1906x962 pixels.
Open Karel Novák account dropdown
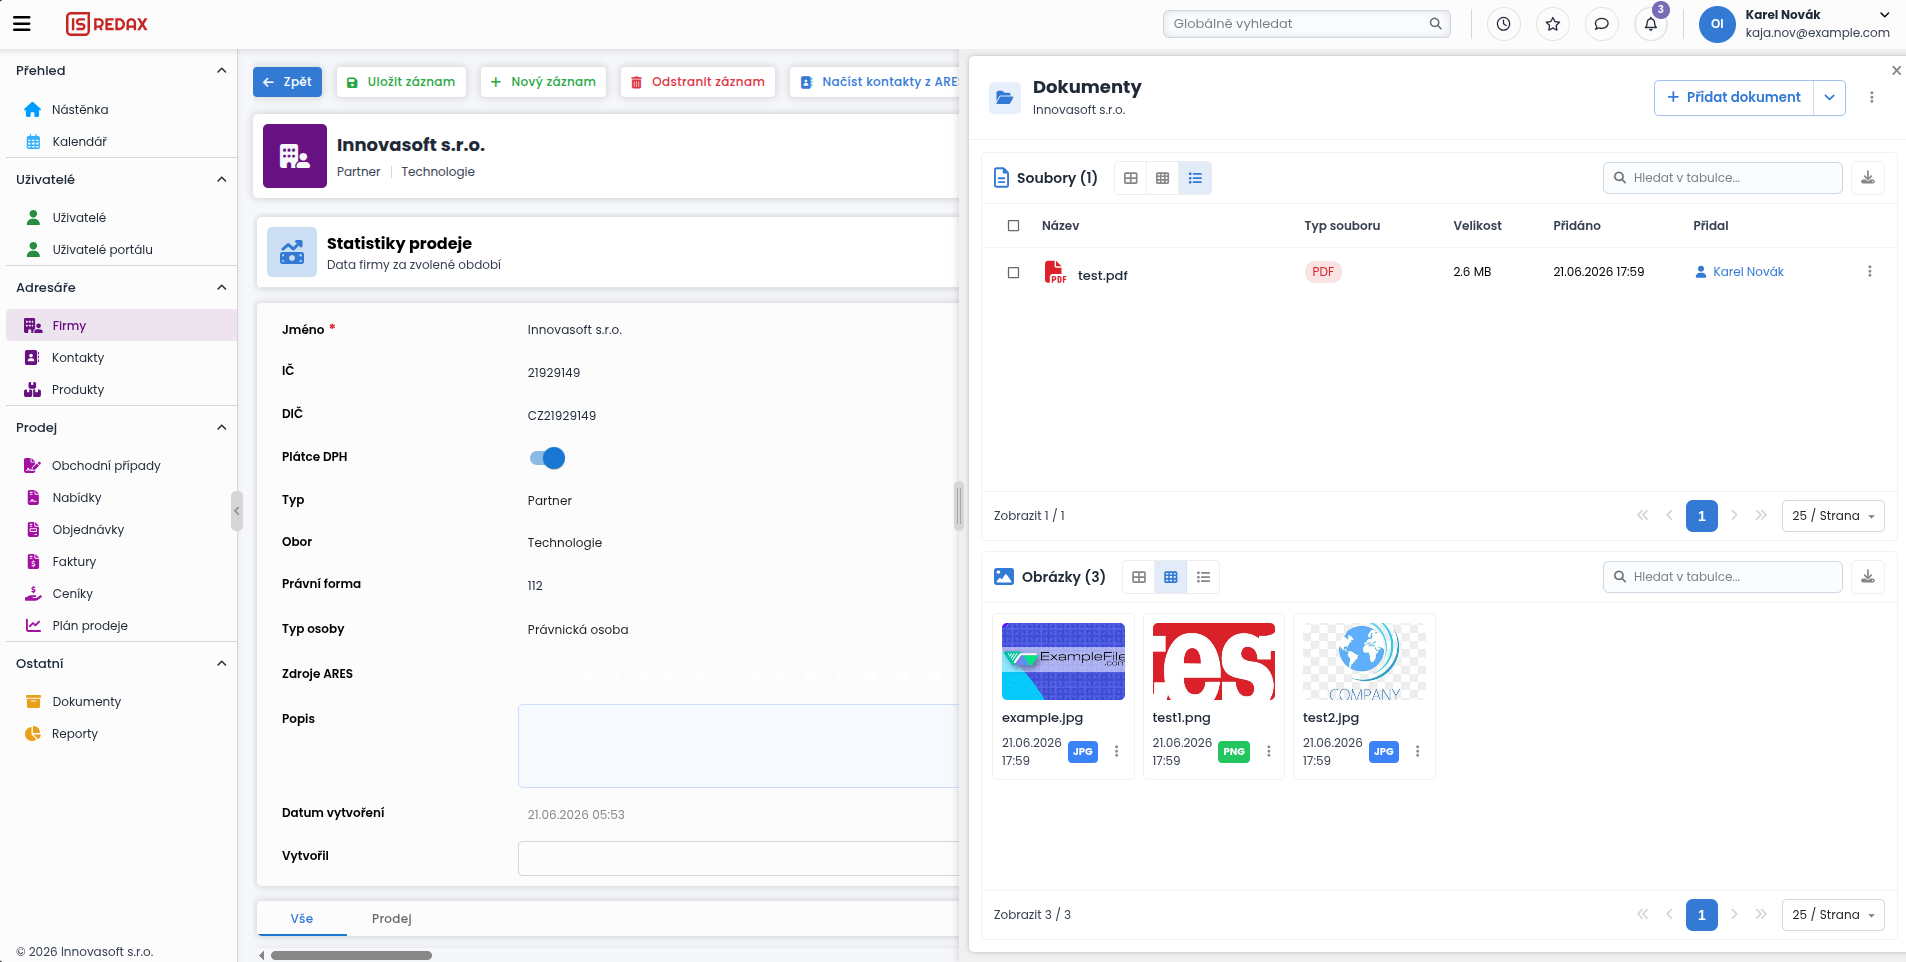1884,15
